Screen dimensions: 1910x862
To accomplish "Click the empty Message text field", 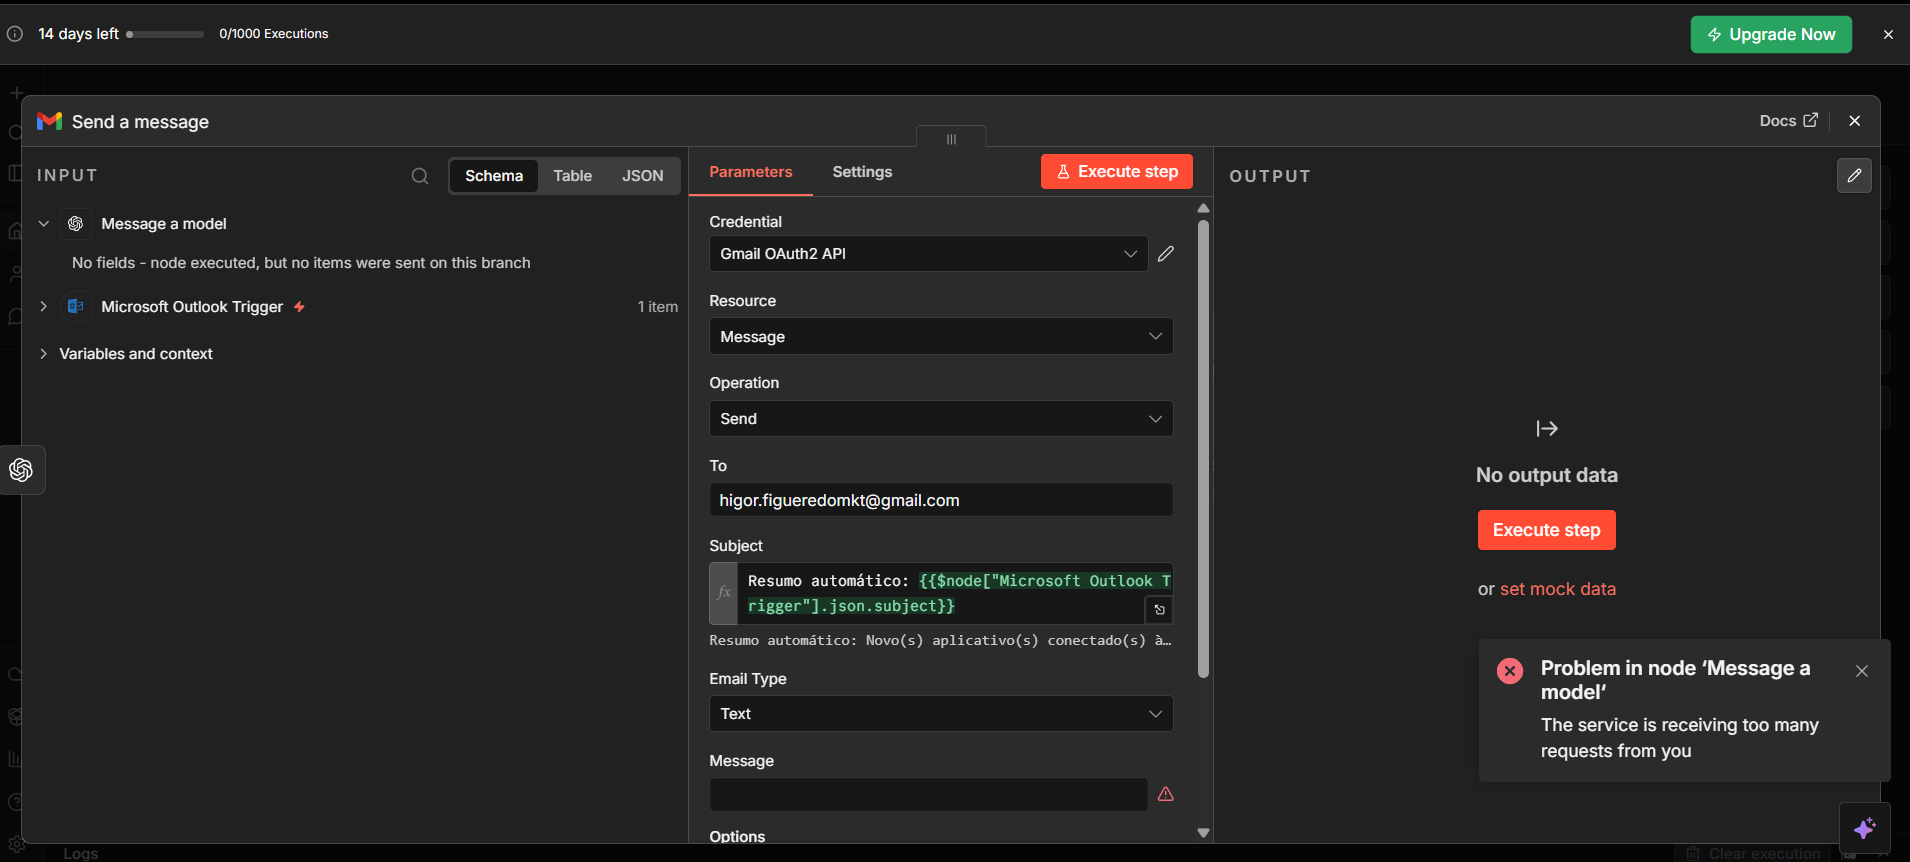I will click(929, 794).
